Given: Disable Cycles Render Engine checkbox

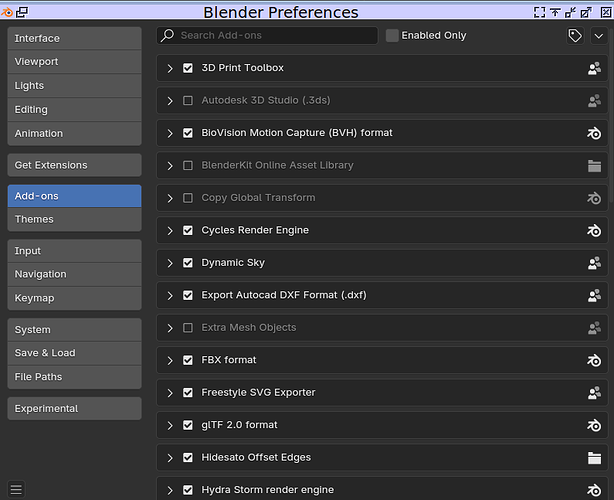Looking at the screenshot, I should (x=188, y=231).
